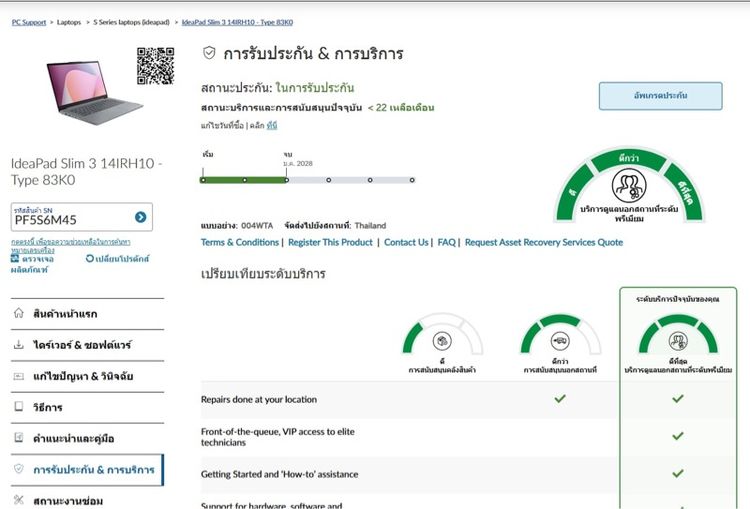Click the depot support box icon
This screenshot has height=509, width=750.
point(442,341)
